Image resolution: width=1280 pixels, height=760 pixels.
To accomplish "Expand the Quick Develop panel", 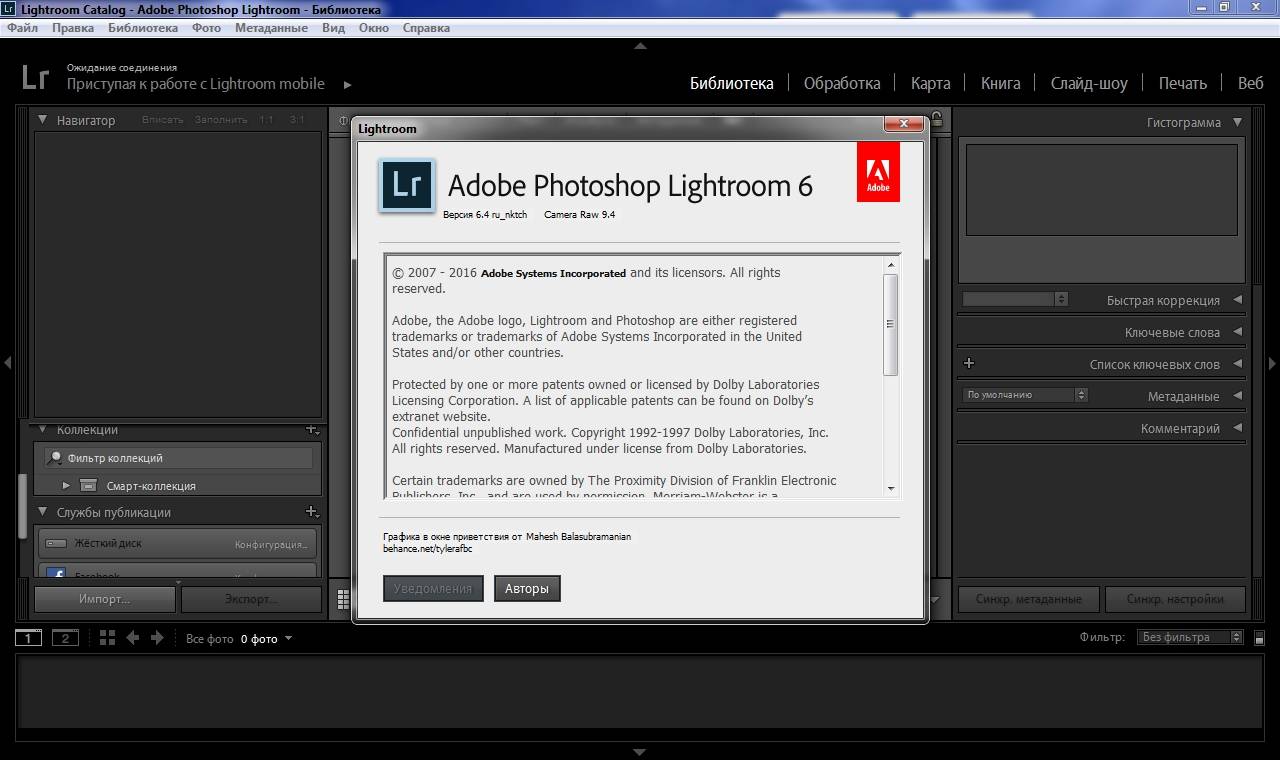I will point(1237,300).
